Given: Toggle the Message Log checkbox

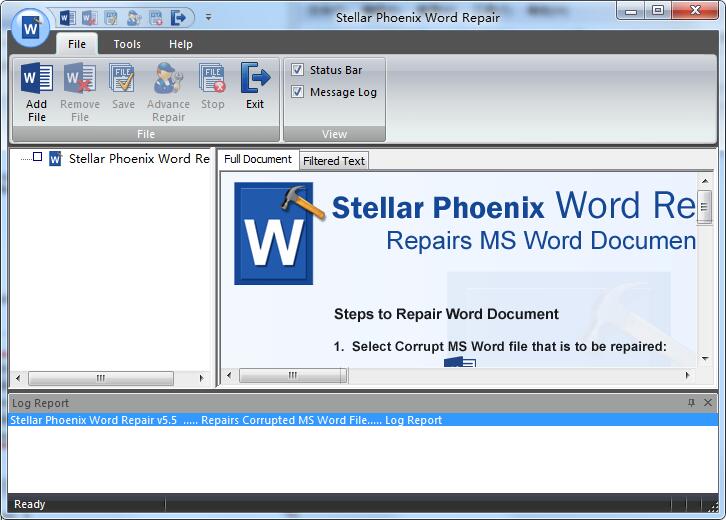Looking at the screenshot, I should (x=297, y=92).
